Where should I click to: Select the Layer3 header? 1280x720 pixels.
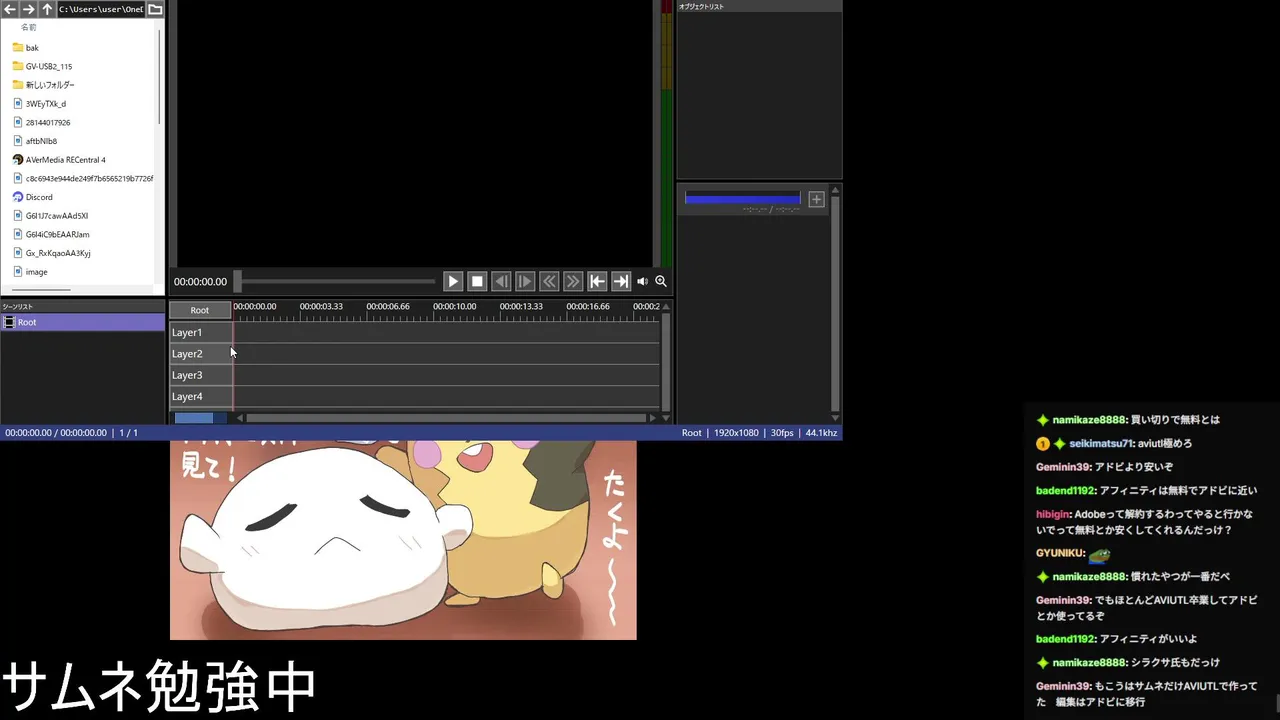pyautogui.click(x=200, y=375)
